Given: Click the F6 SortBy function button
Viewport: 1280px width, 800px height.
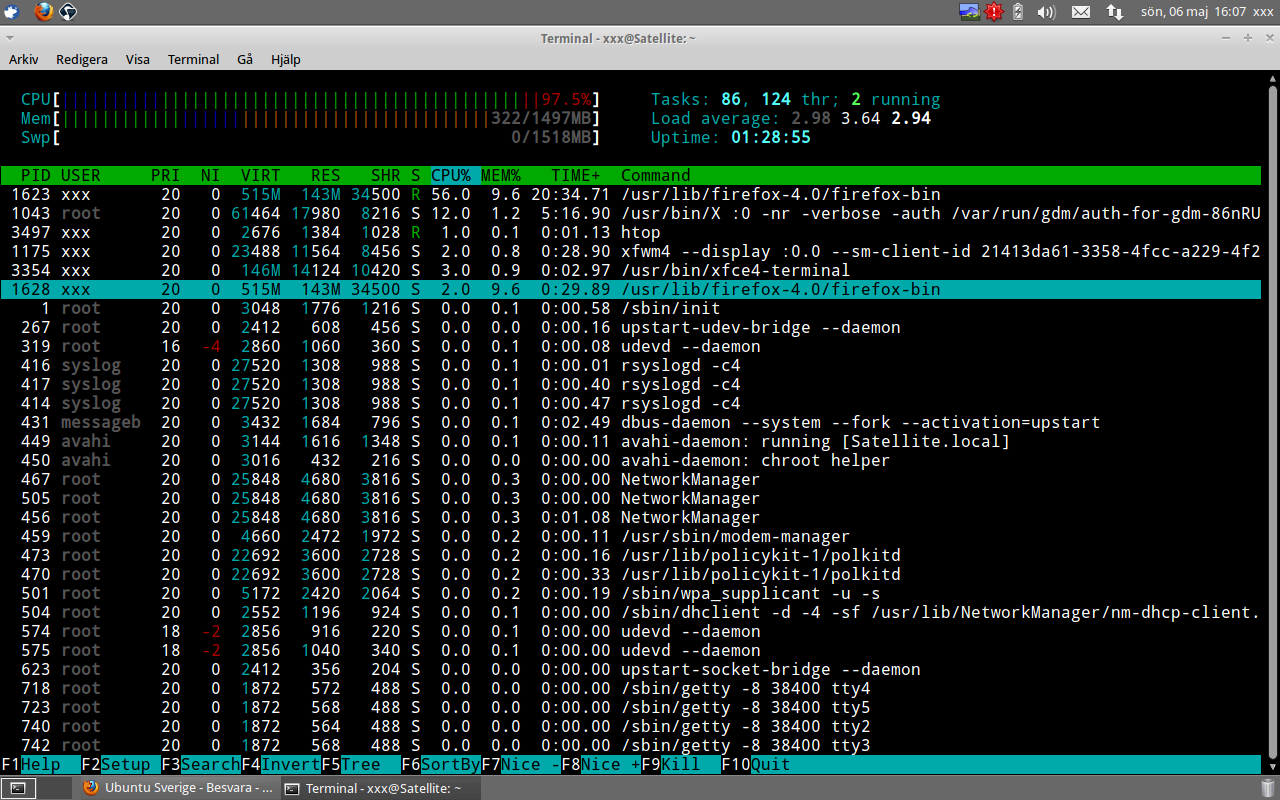Looking at the screenshot, I should tap(441, 765).
